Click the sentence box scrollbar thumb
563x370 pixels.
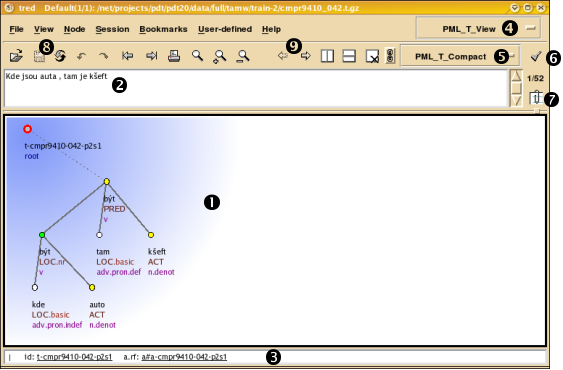[516, 88]
